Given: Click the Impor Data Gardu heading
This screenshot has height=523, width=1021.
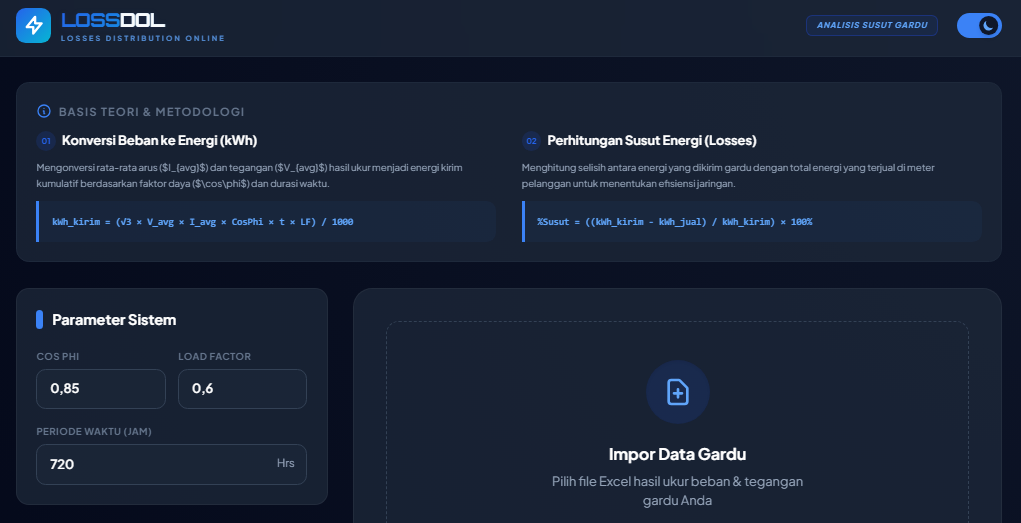Looking at the screenshot, I should tap(677, 454).
